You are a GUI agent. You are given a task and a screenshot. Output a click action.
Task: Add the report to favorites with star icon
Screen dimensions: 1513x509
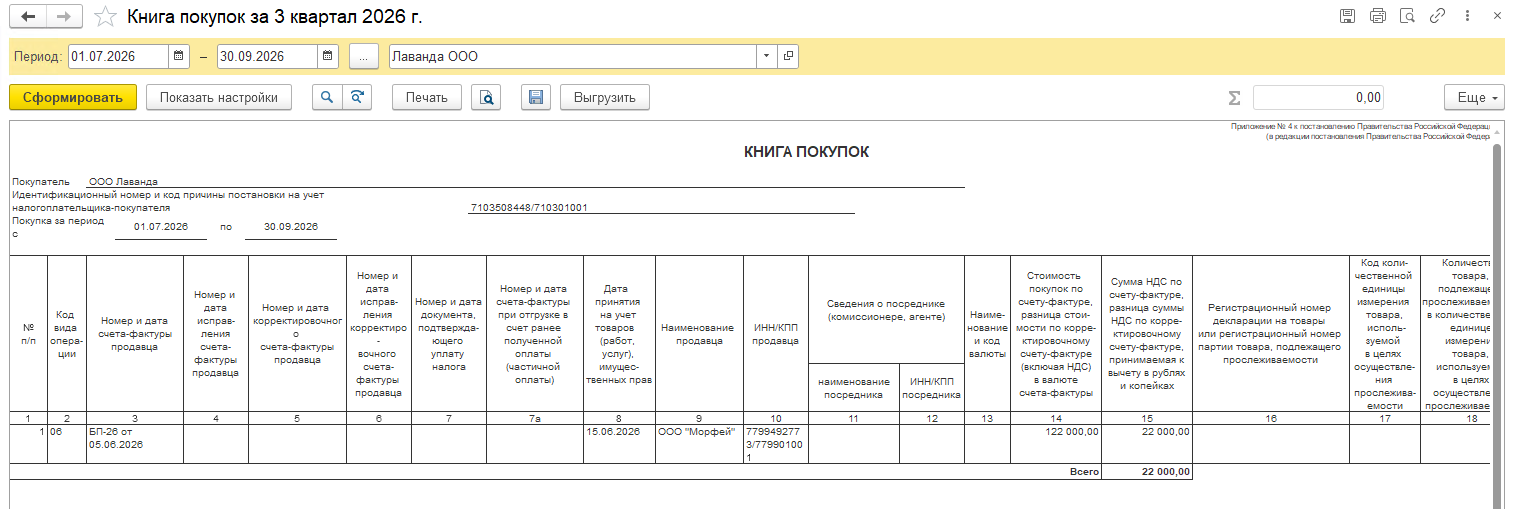coord(103,17)
